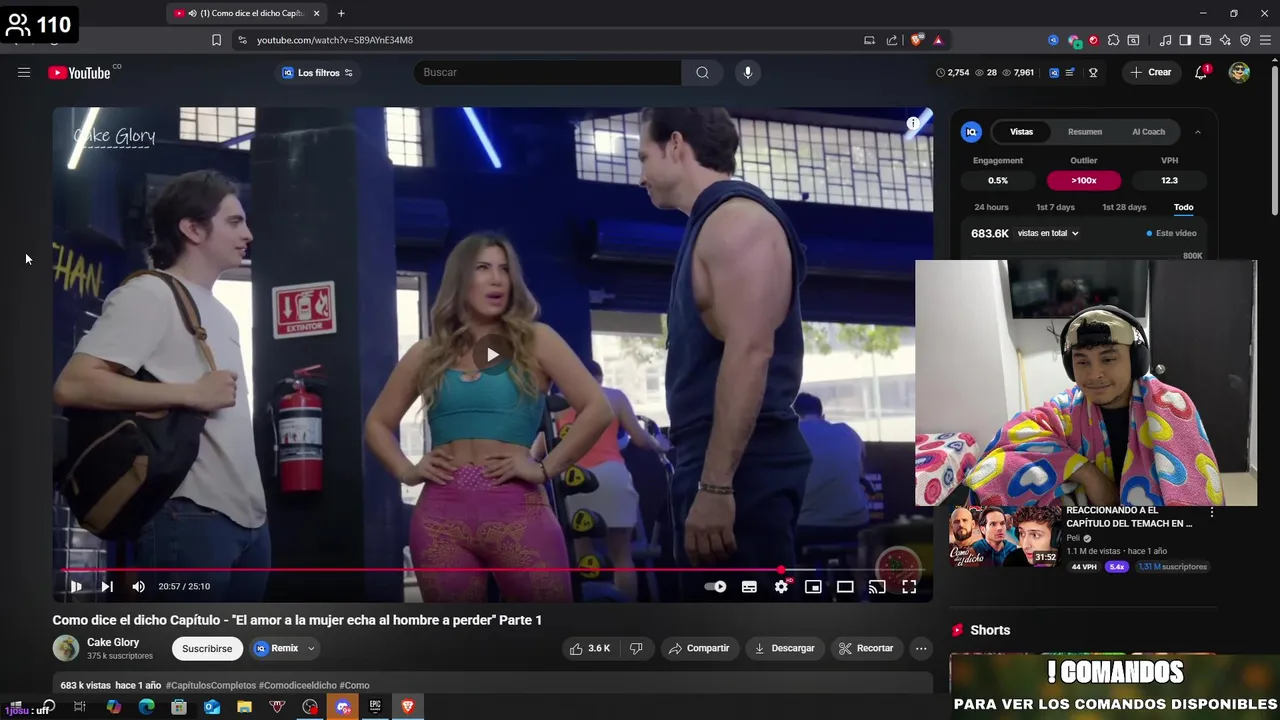
Task: Enter fullscreen mode
Action: pos(909,587)
